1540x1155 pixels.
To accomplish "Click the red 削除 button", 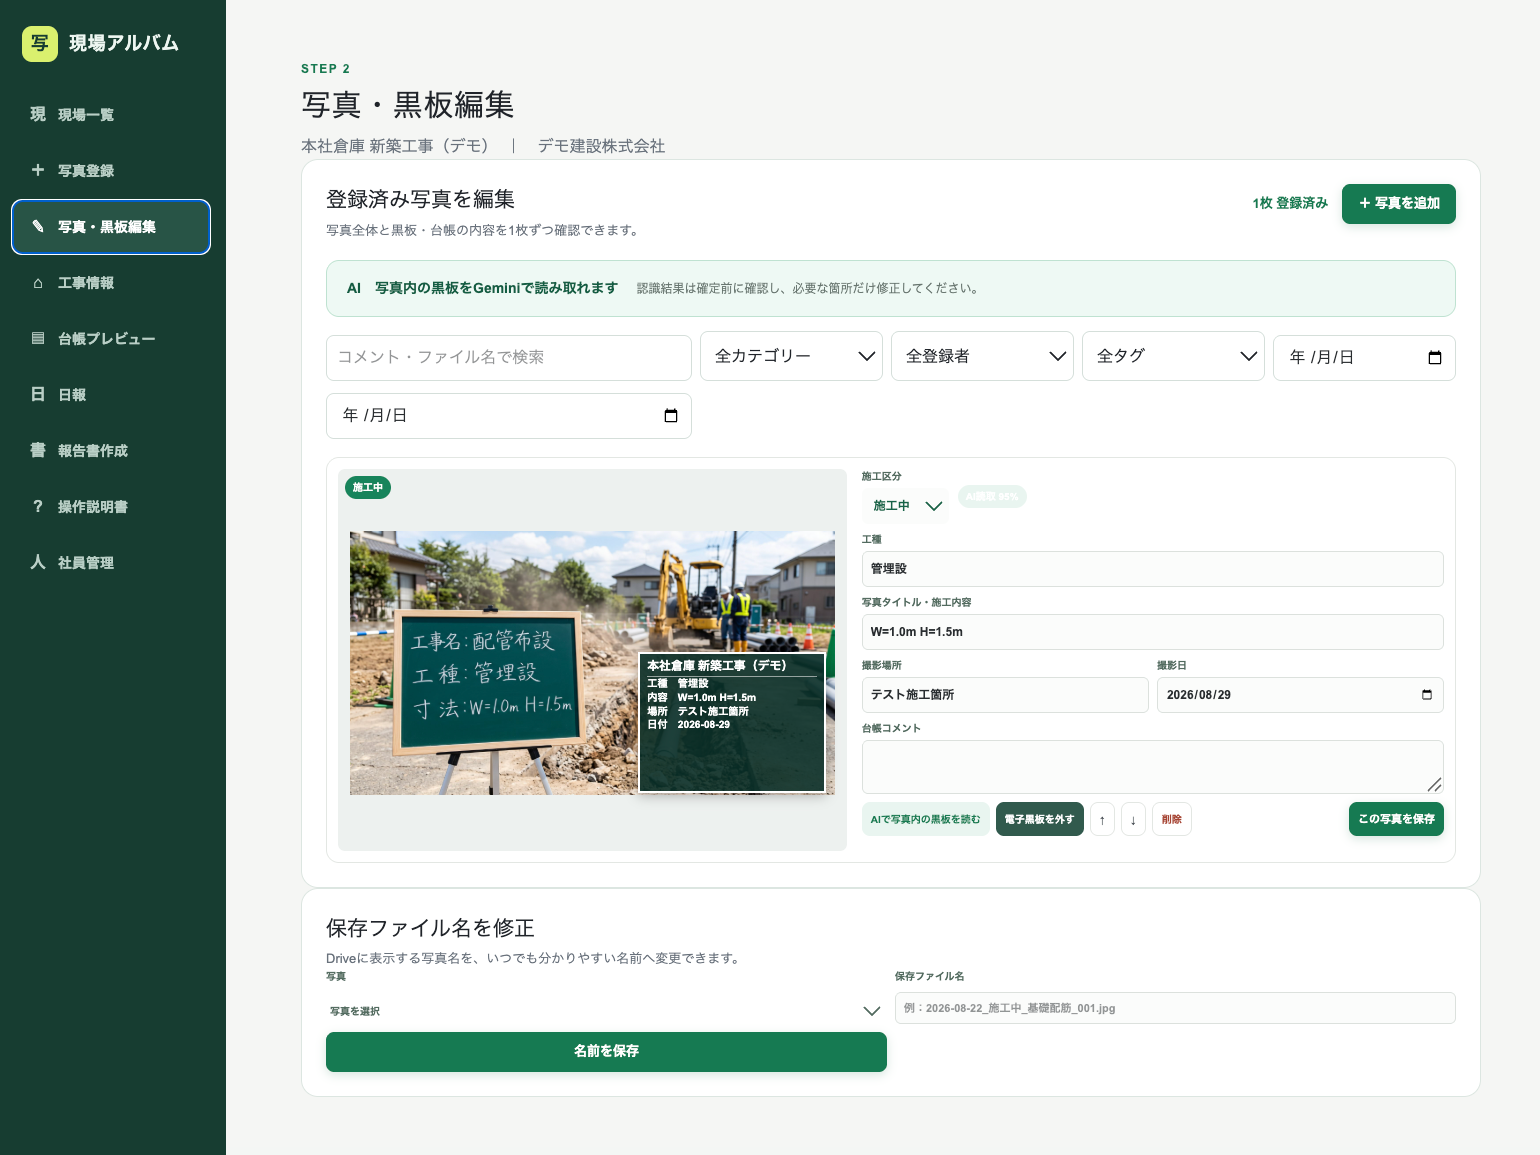I will pyautogui.click(x=1172, y=820).
